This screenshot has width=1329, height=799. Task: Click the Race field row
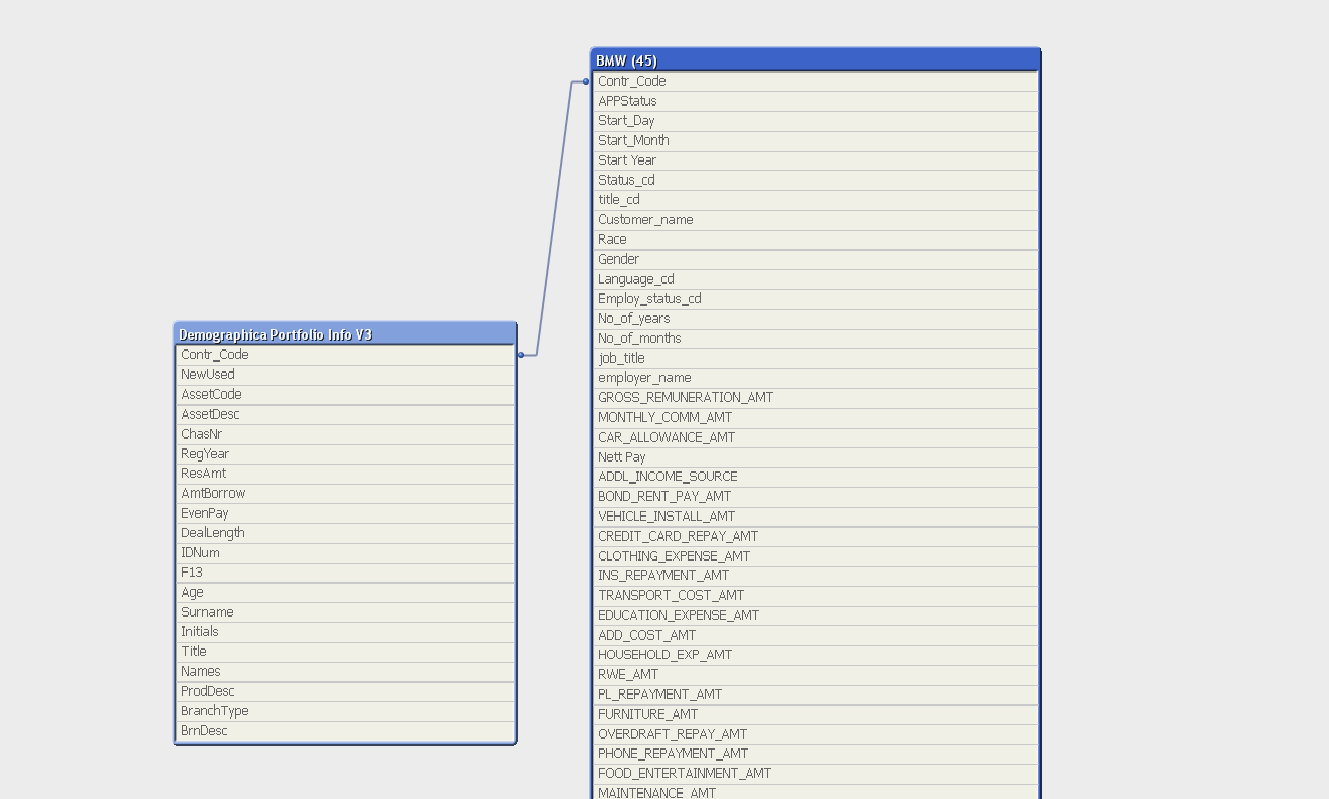[x=816, y=240]
